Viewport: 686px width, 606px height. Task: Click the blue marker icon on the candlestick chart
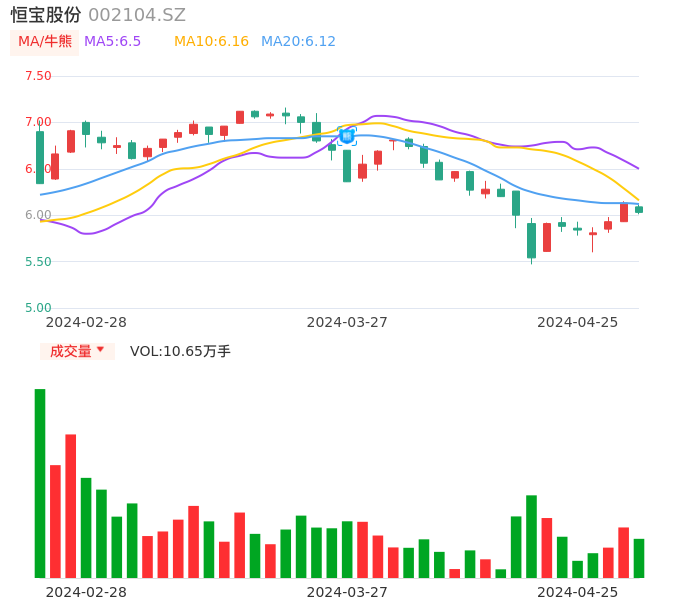[347, 136]
